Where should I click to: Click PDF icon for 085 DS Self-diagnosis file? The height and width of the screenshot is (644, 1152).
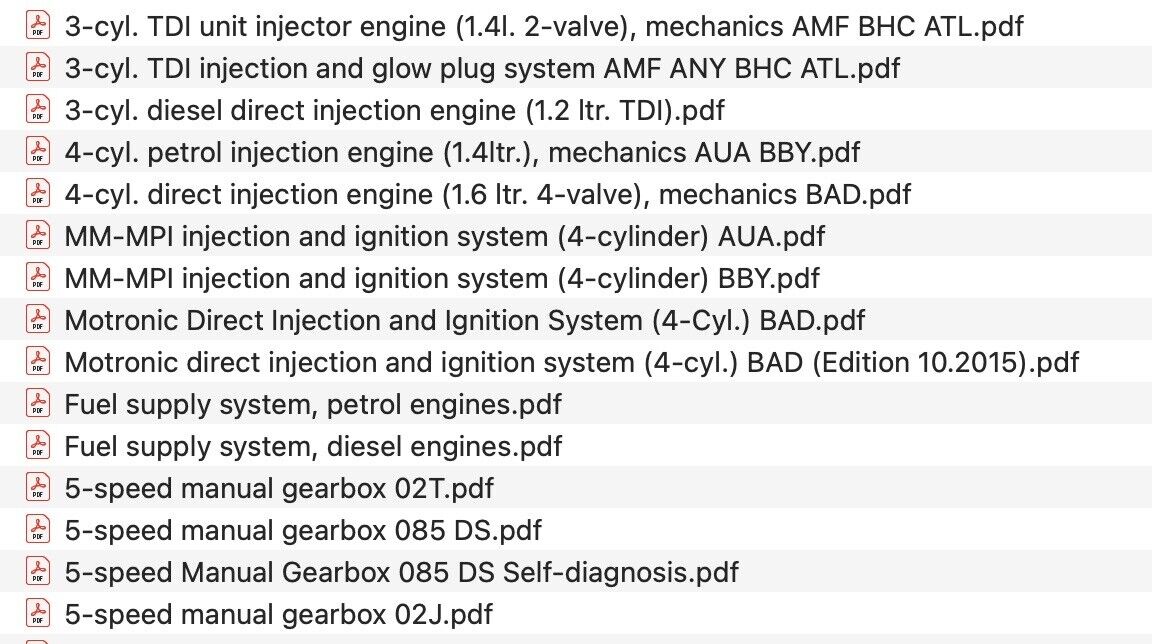point(37,572)
